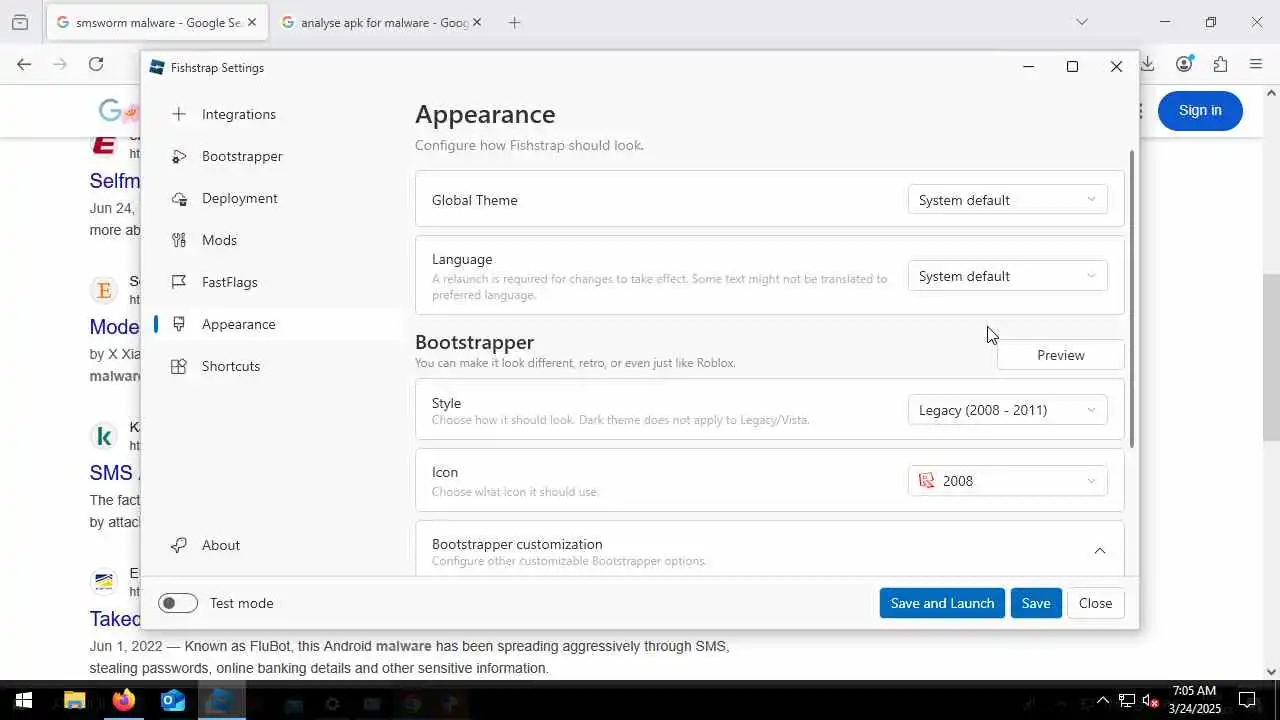
Task: Click the Fishstrap Settings title bar icon
Action: pyautogui.click(x=157, y=67)
